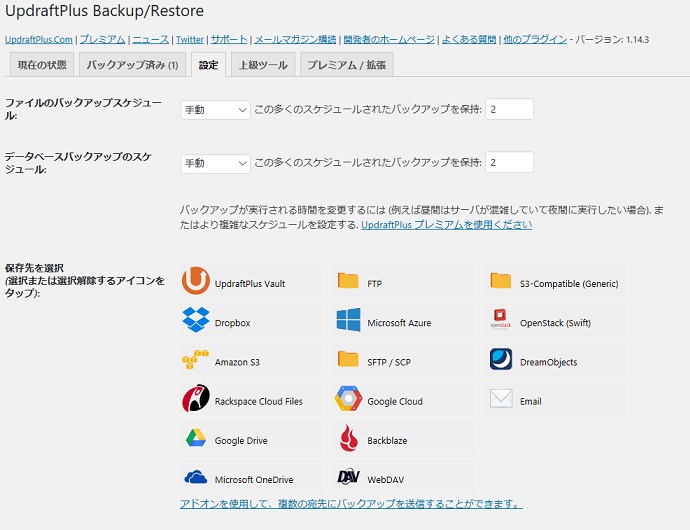Viewport: 690px width, 530px height.
Task: Open the サポート link
Action: 229,39
